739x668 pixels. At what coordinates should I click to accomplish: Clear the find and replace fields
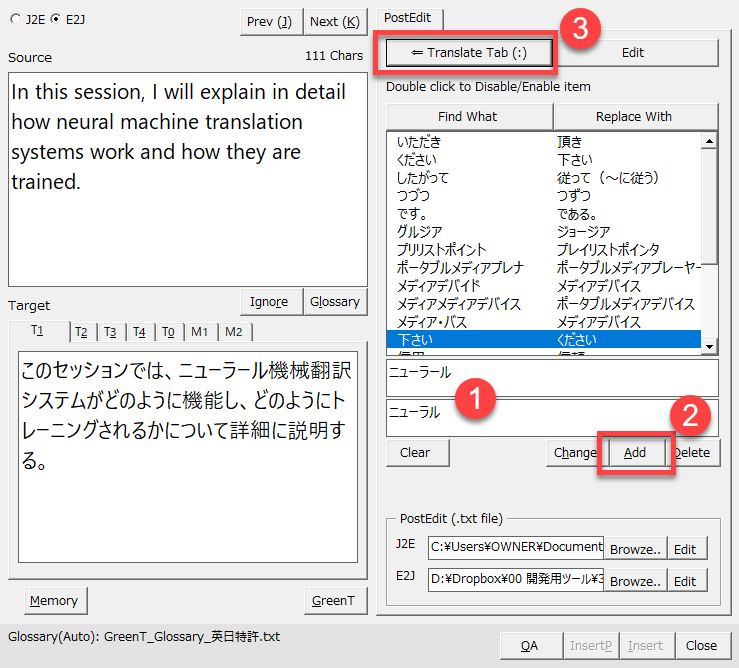coord(416,453)
